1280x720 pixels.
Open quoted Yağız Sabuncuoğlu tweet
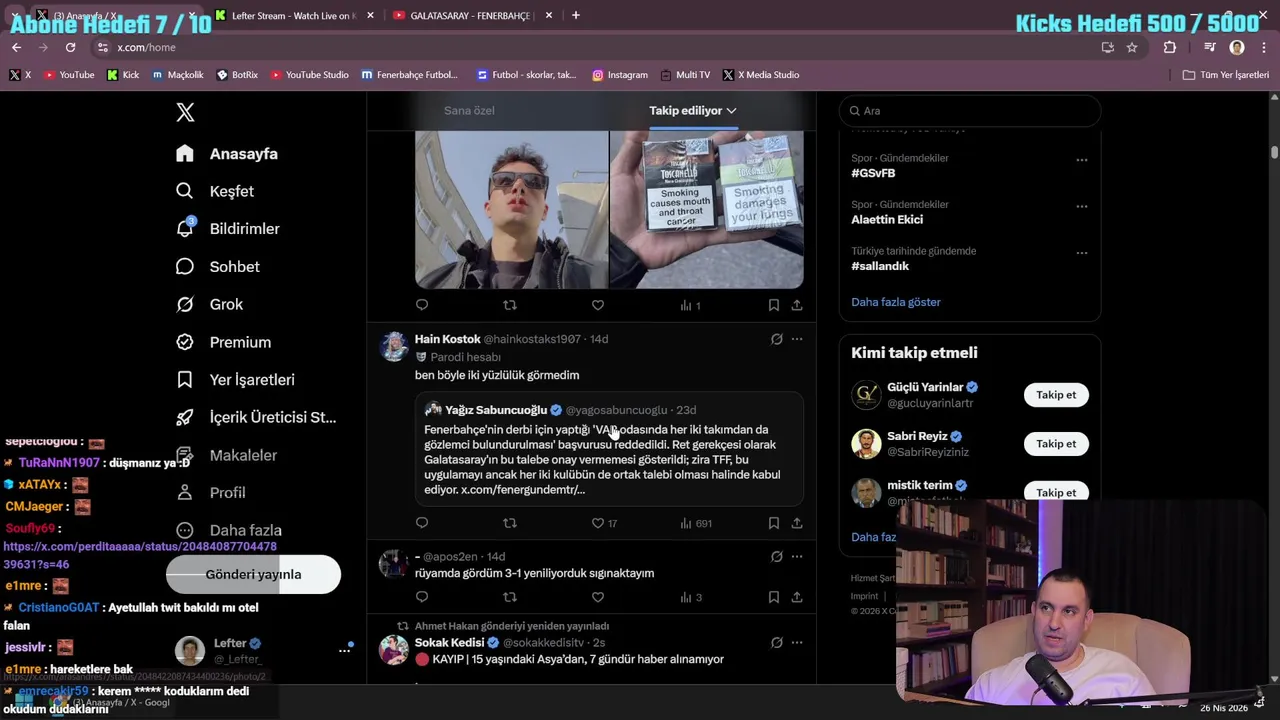[609, 449]
